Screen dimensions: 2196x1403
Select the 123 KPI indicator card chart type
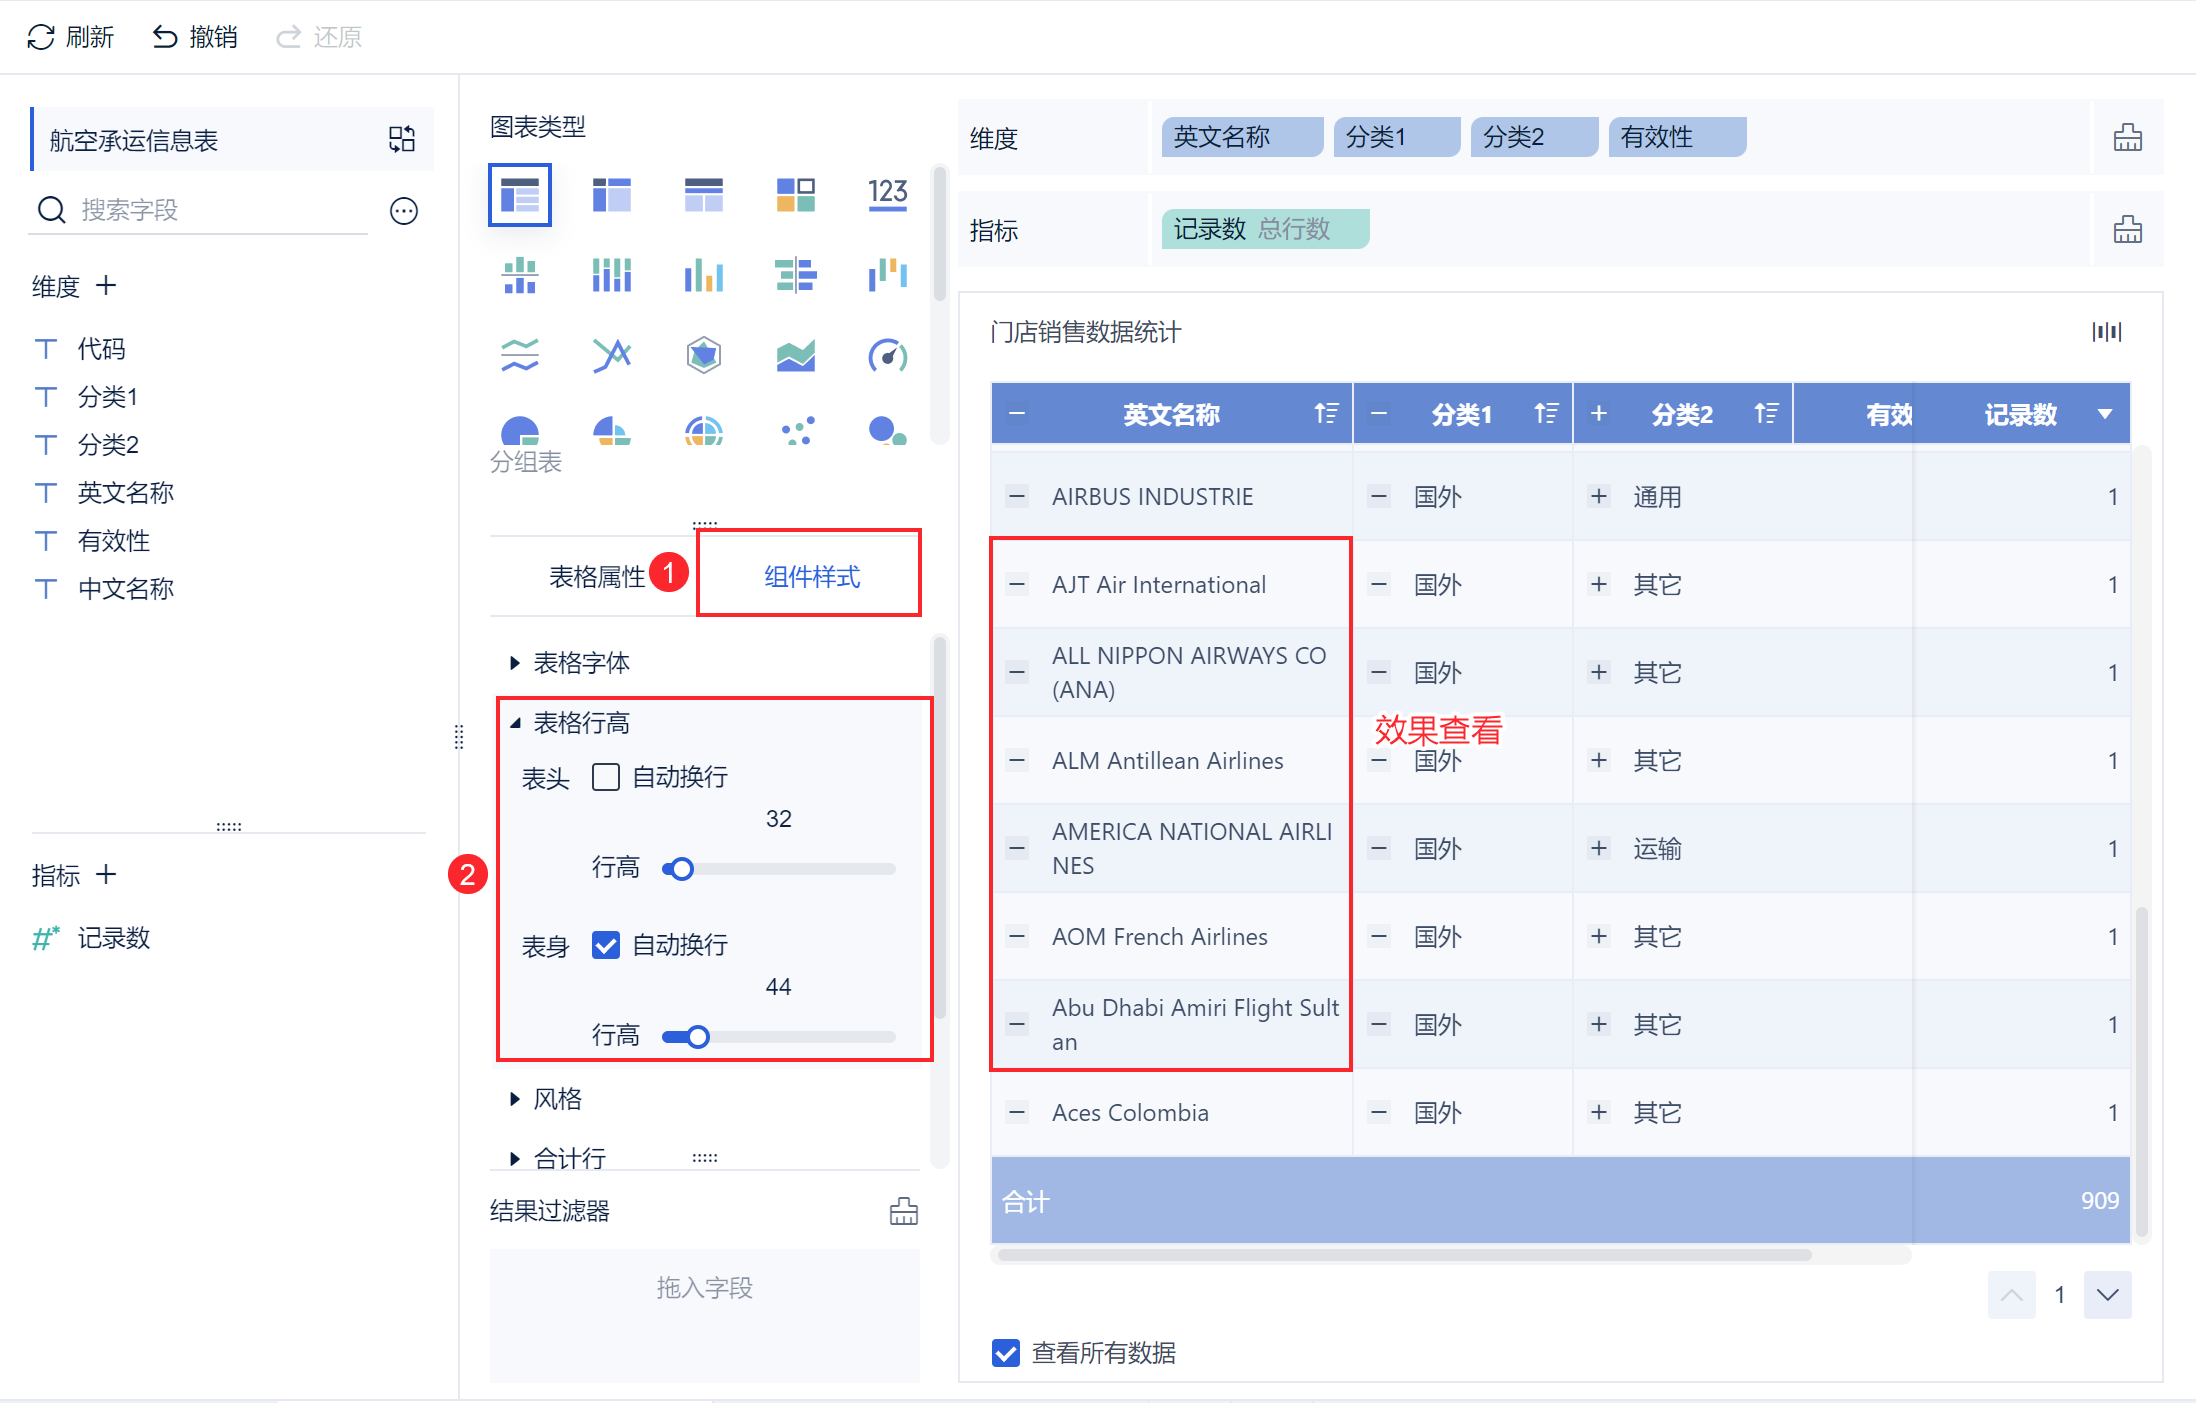pos(888,193)
